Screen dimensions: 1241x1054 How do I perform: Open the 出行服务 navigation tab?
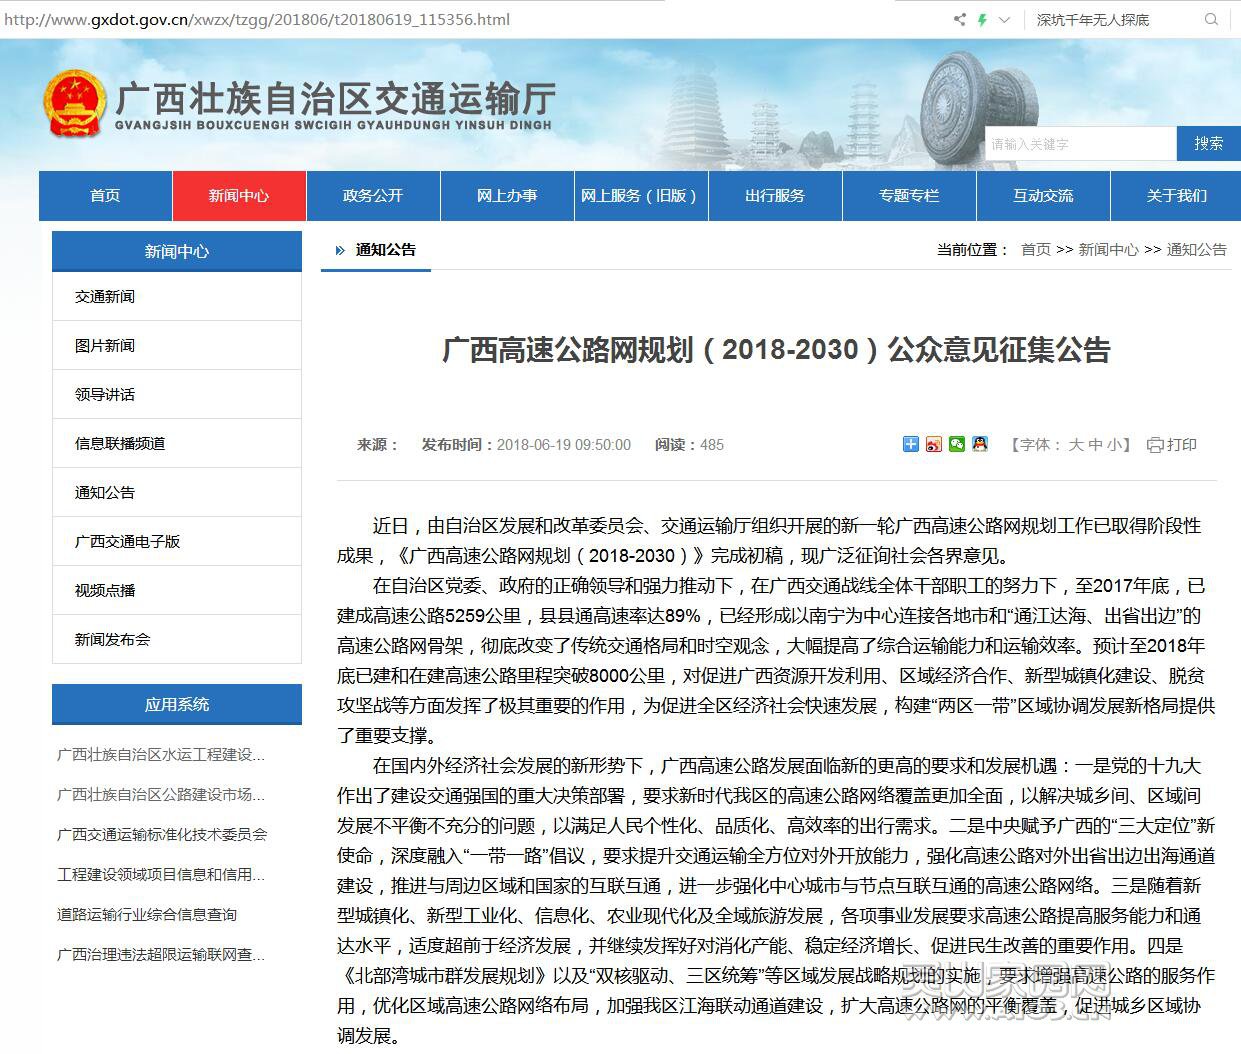tap(775, 196)
